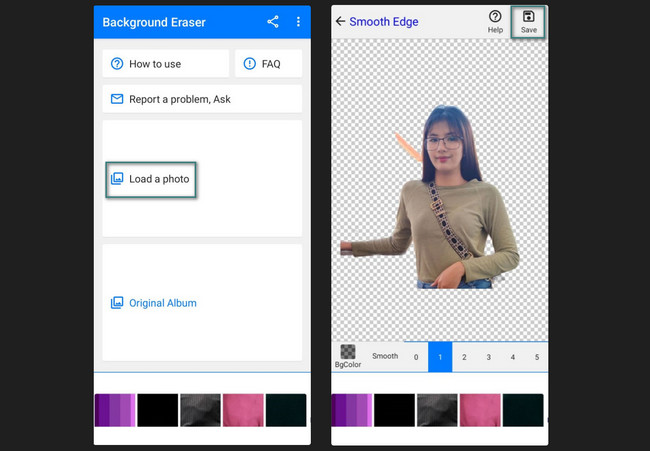Click the cutout woman image on canvas
This screenshot has height=451, width=650.
[431, 197]
